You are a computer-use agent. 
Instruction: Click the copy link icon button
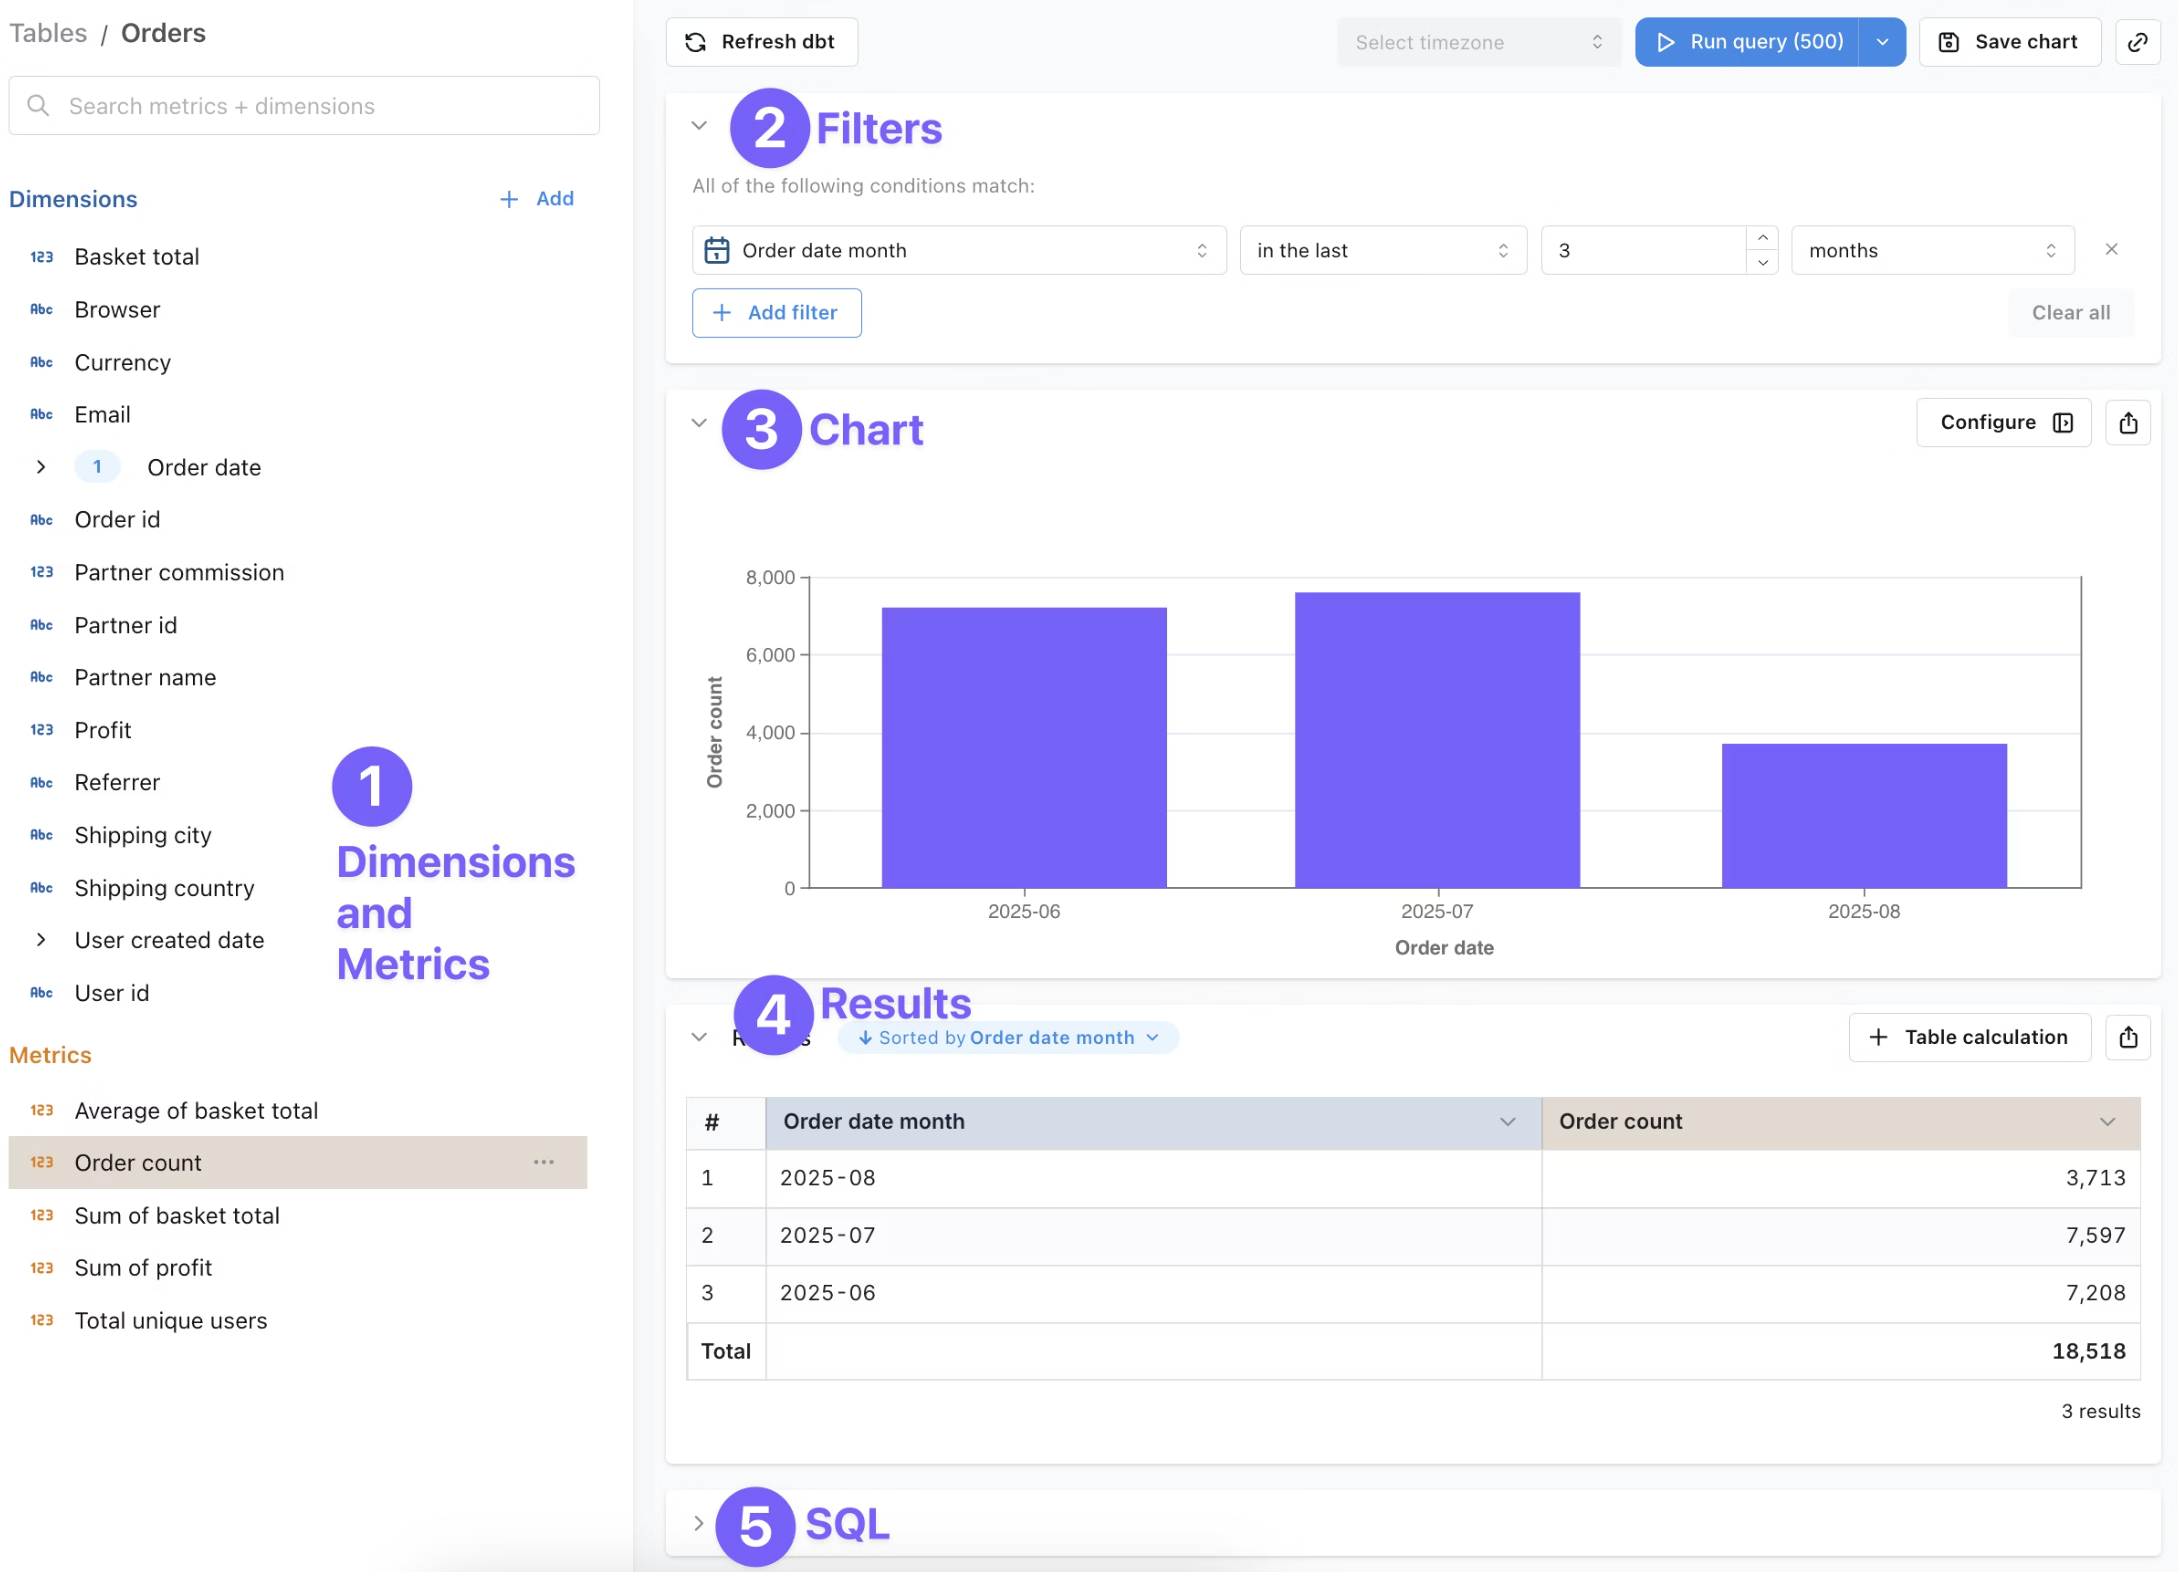(2137, 42)
